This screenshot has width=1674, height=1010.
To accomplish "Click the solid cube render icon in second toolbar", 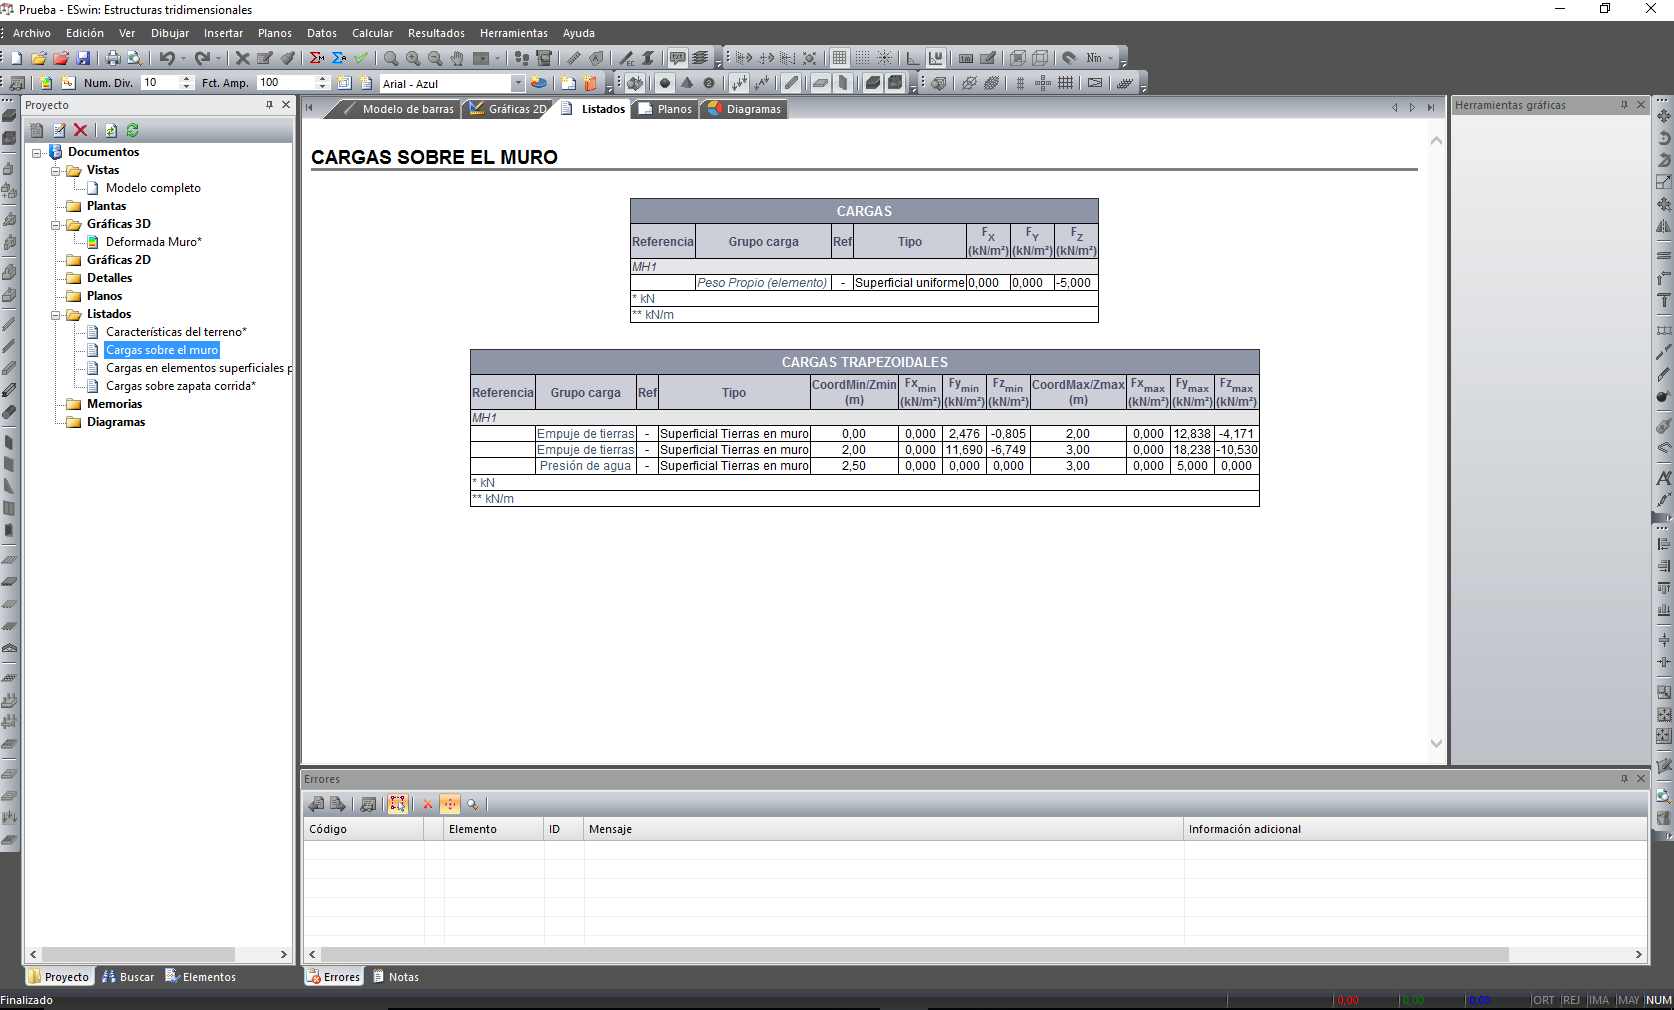I will pyautogui.click(x=873, y=83).
